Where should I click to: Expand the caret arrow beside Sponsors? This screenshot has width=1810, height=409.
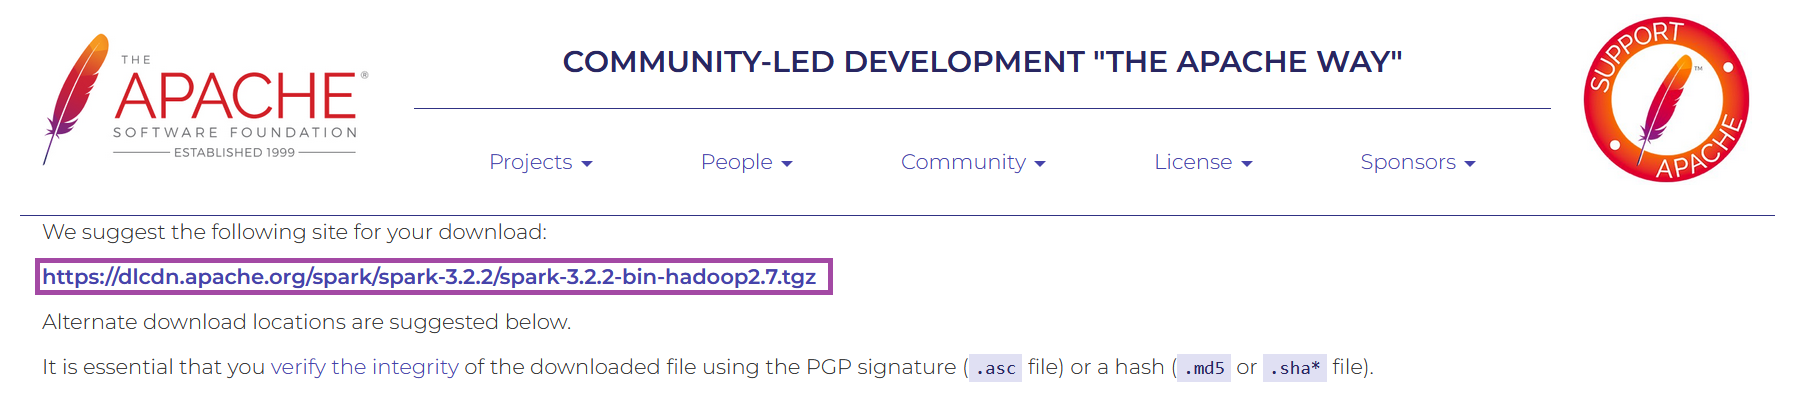pyautogui.click(x=1470, y=164)
